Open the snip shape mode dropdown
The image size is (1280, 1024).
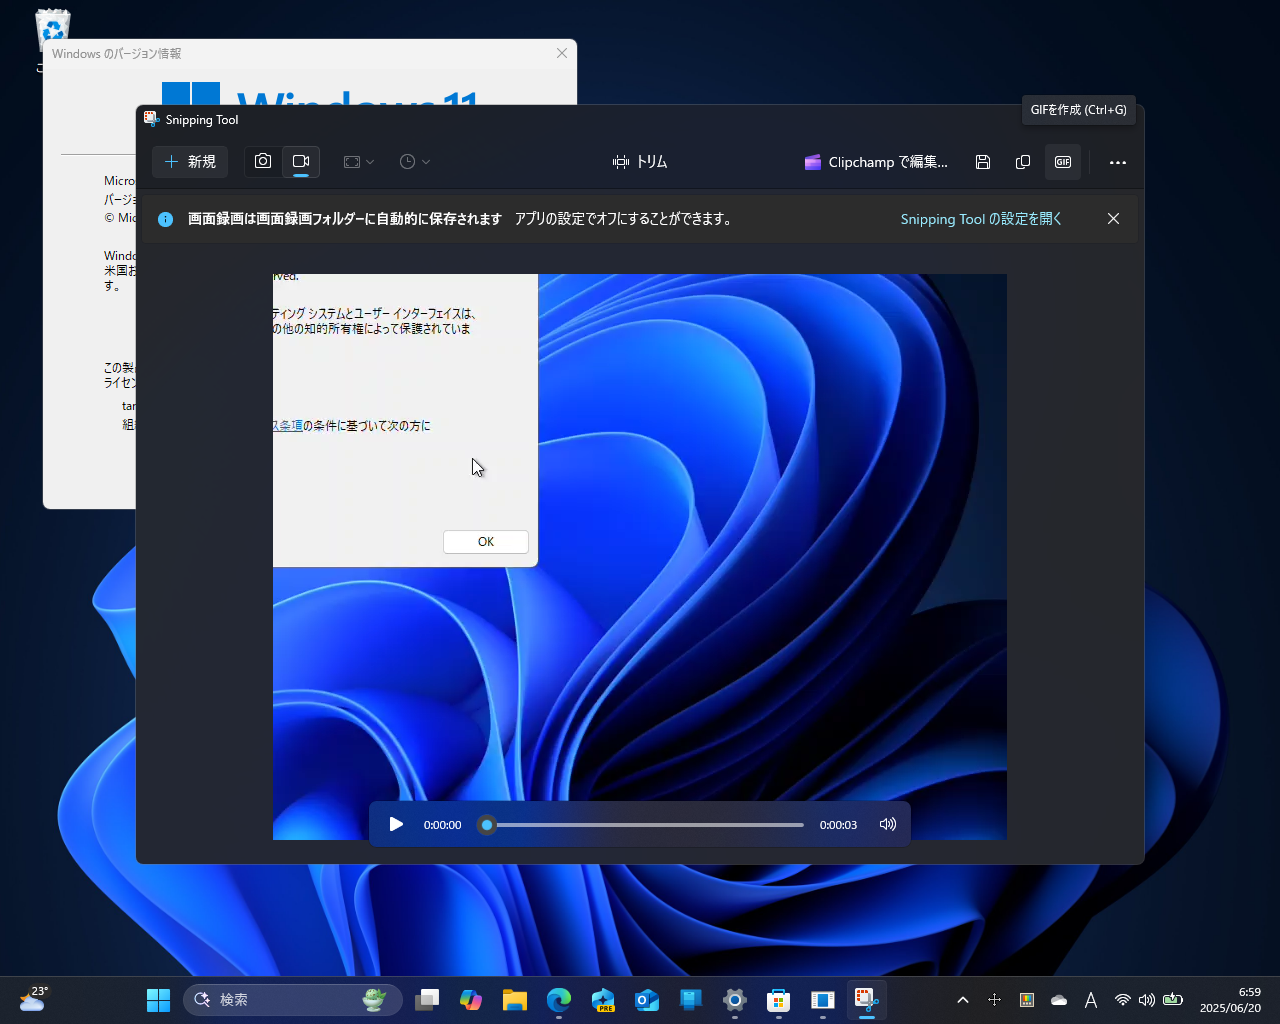click(358, 161)
